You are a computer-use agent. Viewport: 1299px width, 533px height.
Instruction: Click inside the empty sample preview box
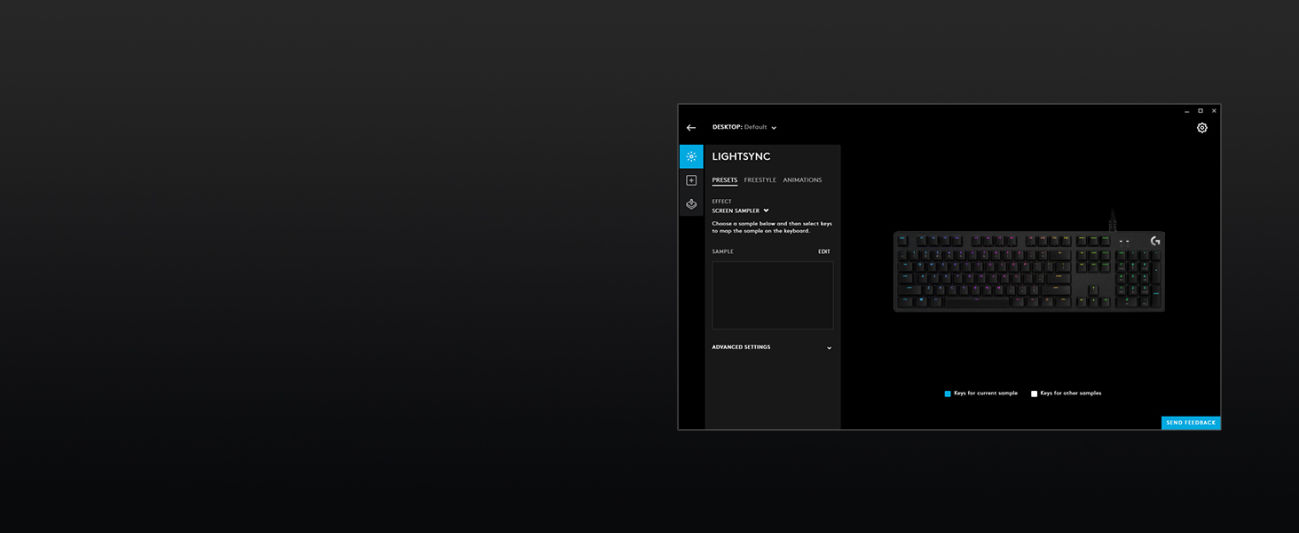[x=772, y=296]
